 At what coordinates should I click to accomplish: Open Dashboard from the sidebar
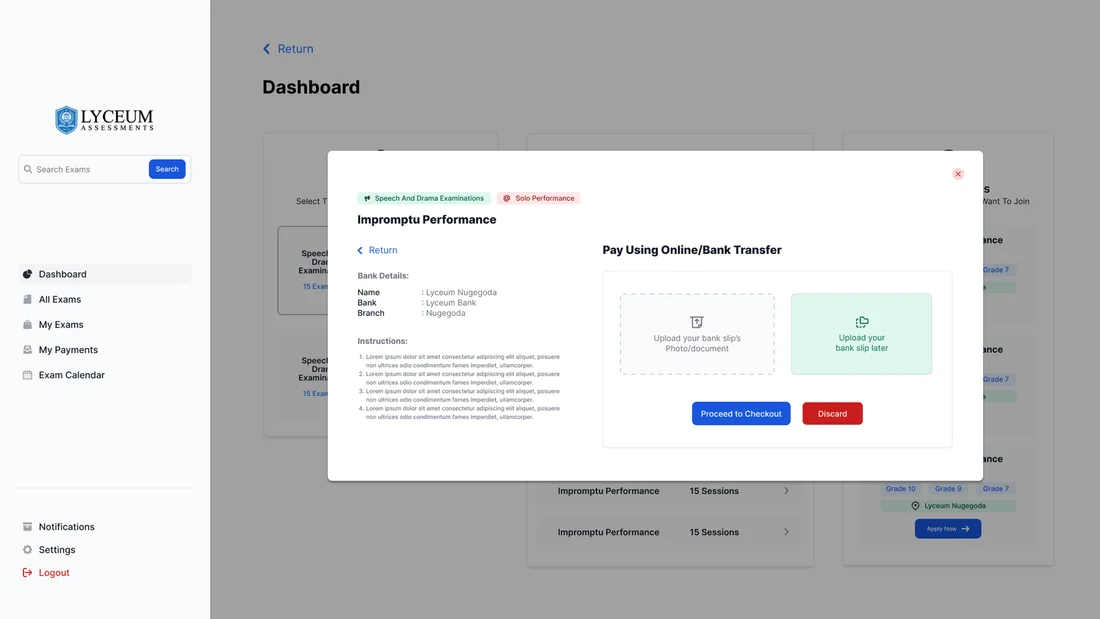[105, 274]
